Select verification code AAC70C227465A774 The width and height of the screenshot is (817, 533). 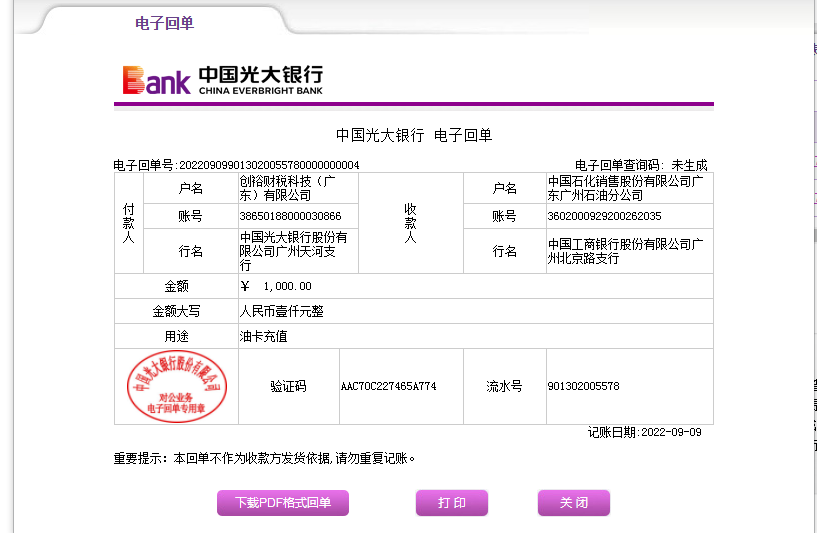[x=388, y=386]
